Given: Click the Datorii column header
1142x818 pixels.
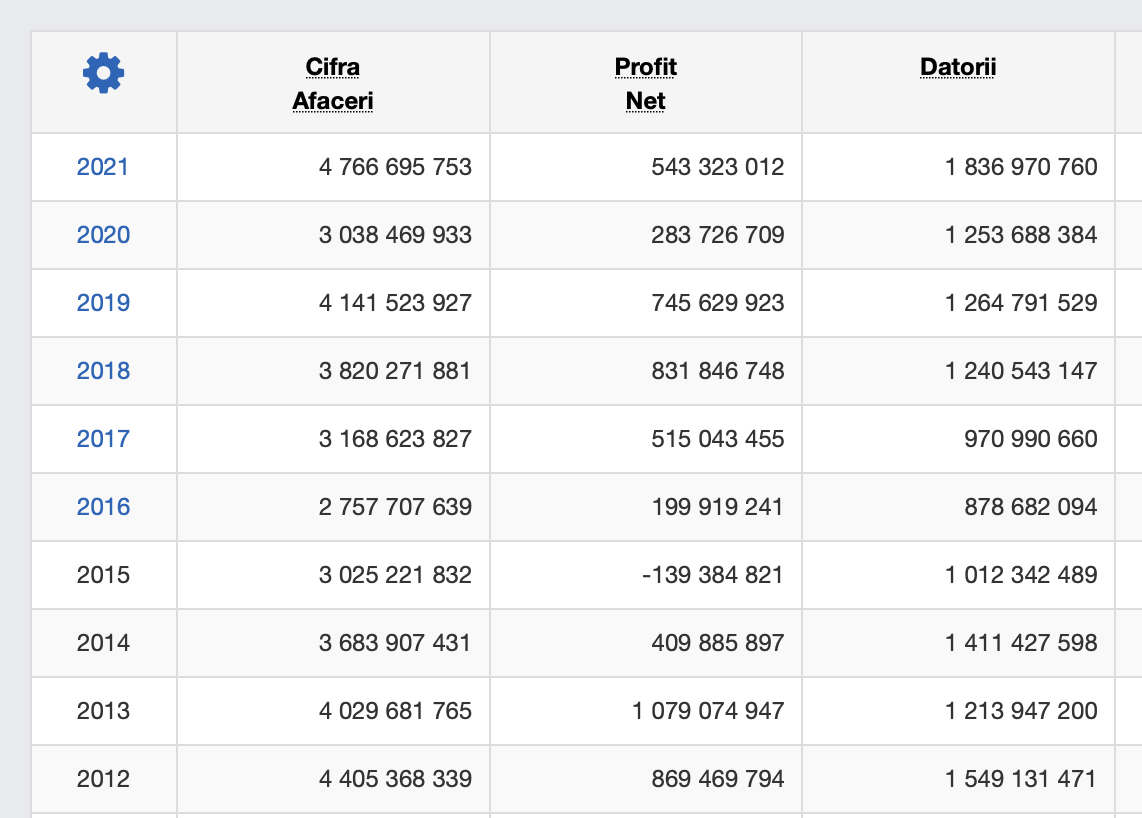Looking at the screenshot, I should (958, 67).
